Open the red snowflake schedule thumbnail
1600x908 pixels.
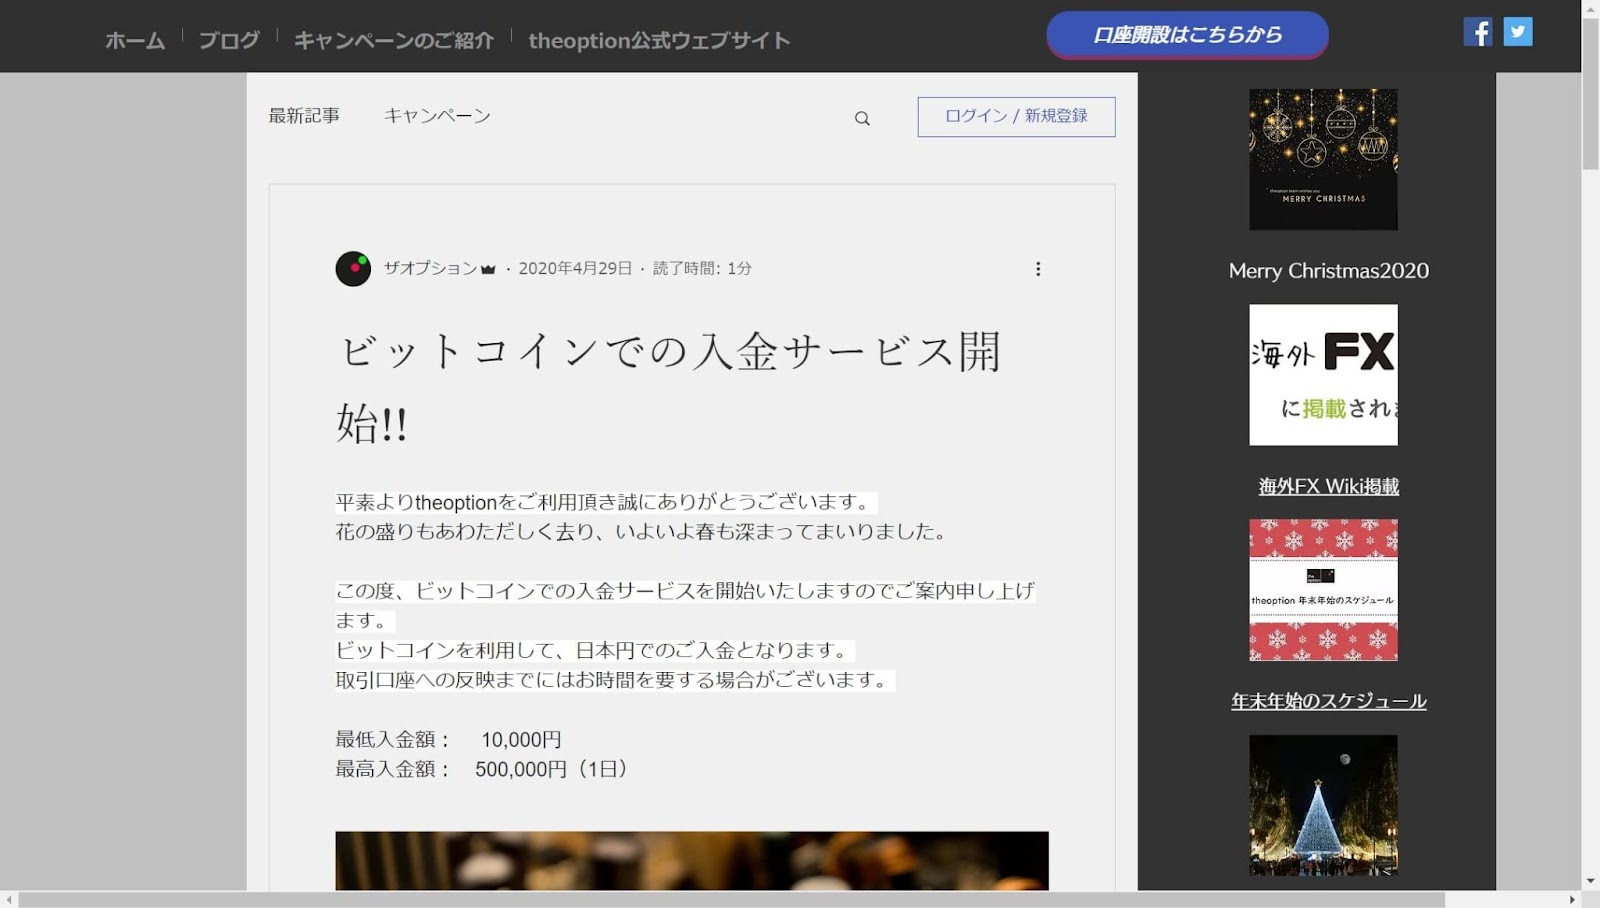pos(1323,590)
